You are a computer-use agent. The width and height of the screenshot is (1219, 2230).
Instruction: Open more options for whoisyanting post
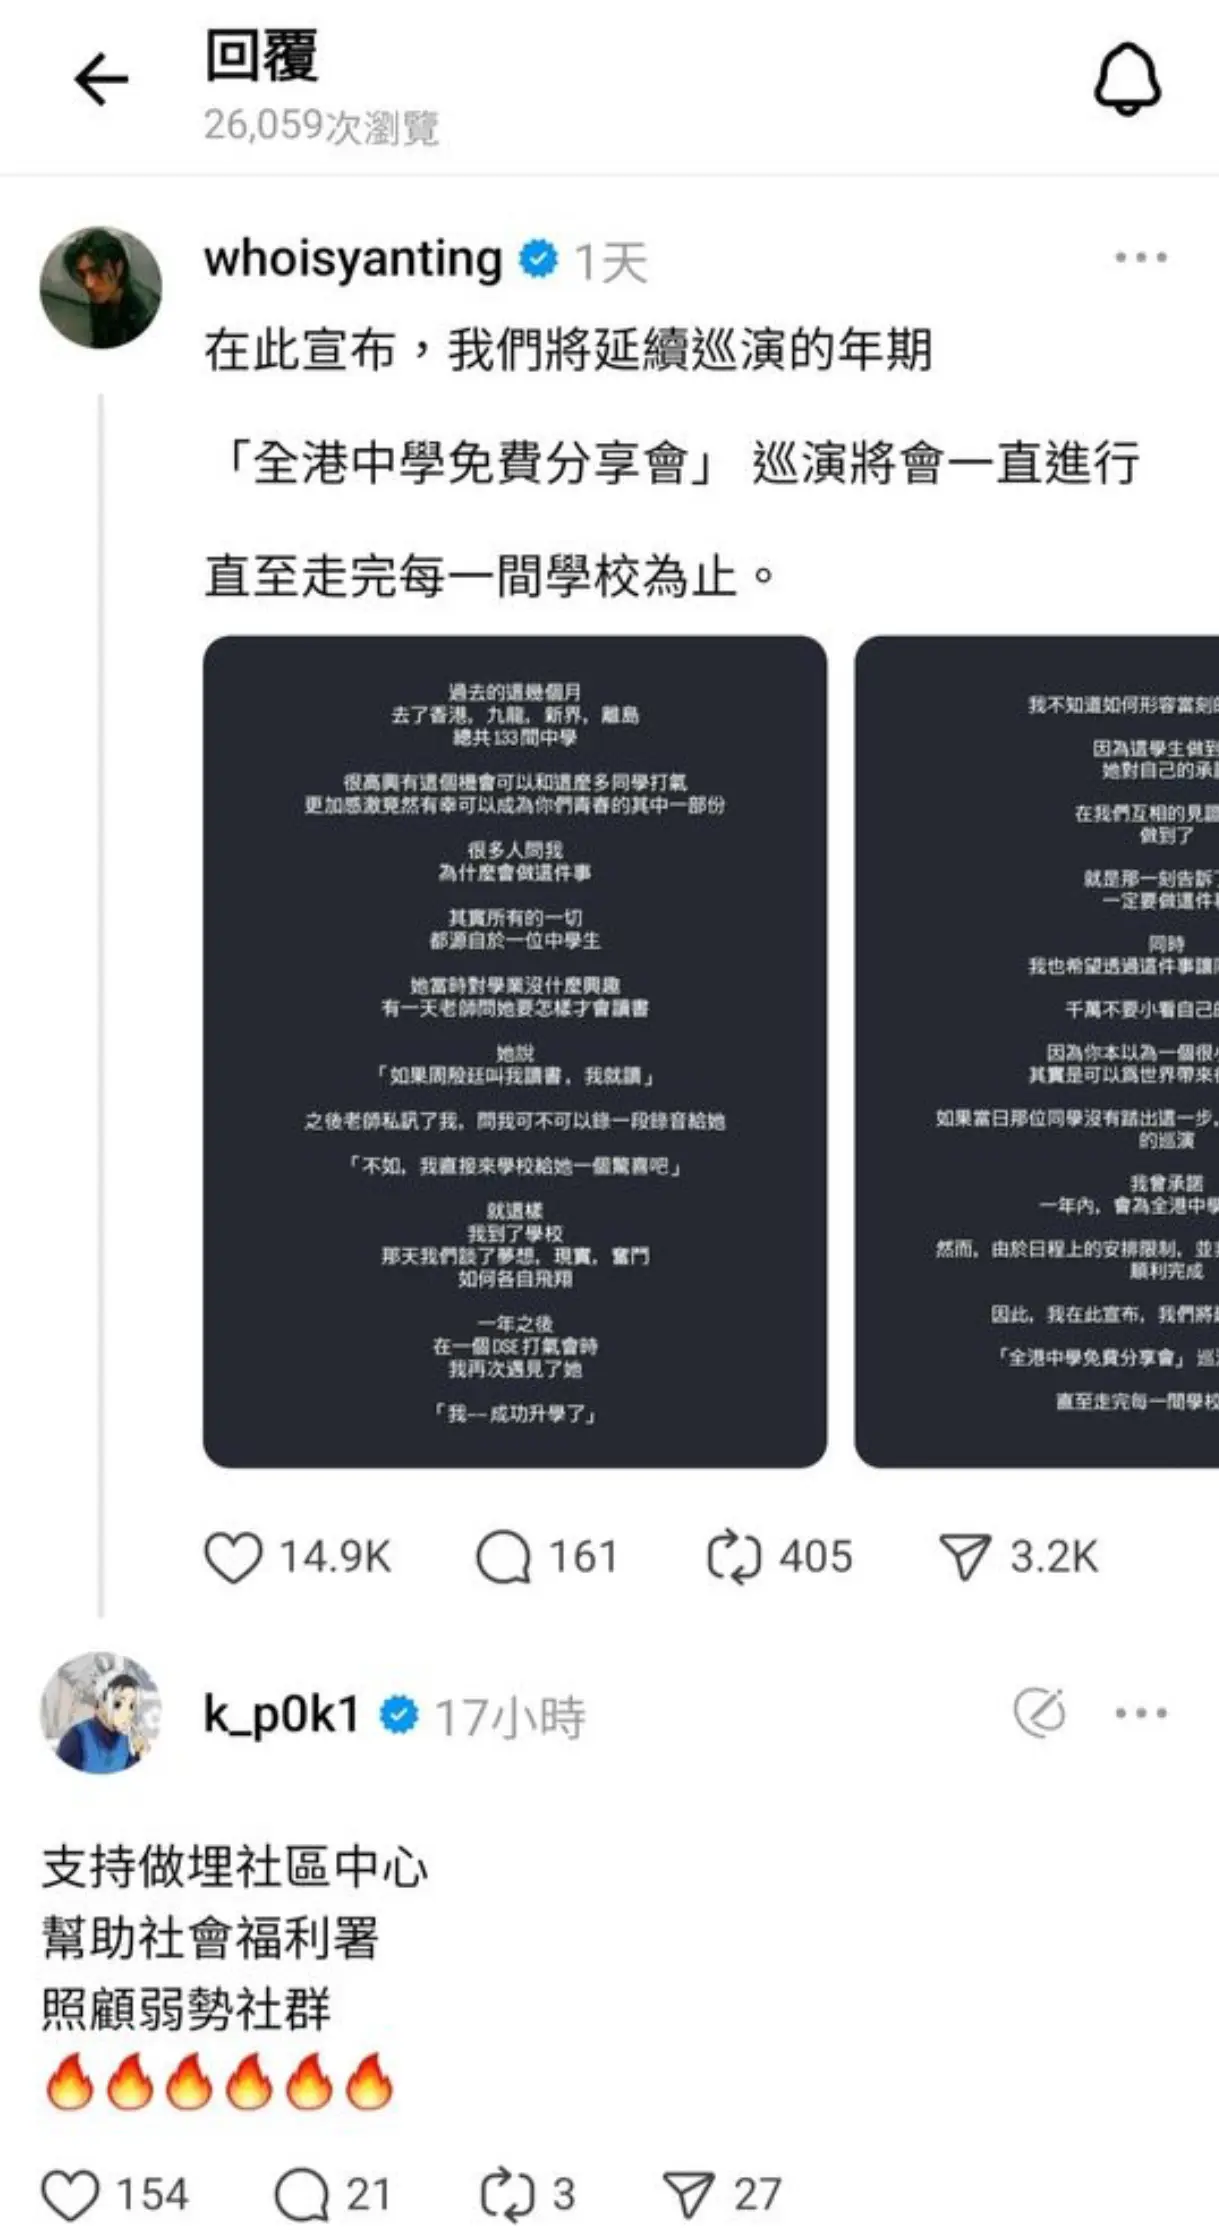pos(1141,258)
